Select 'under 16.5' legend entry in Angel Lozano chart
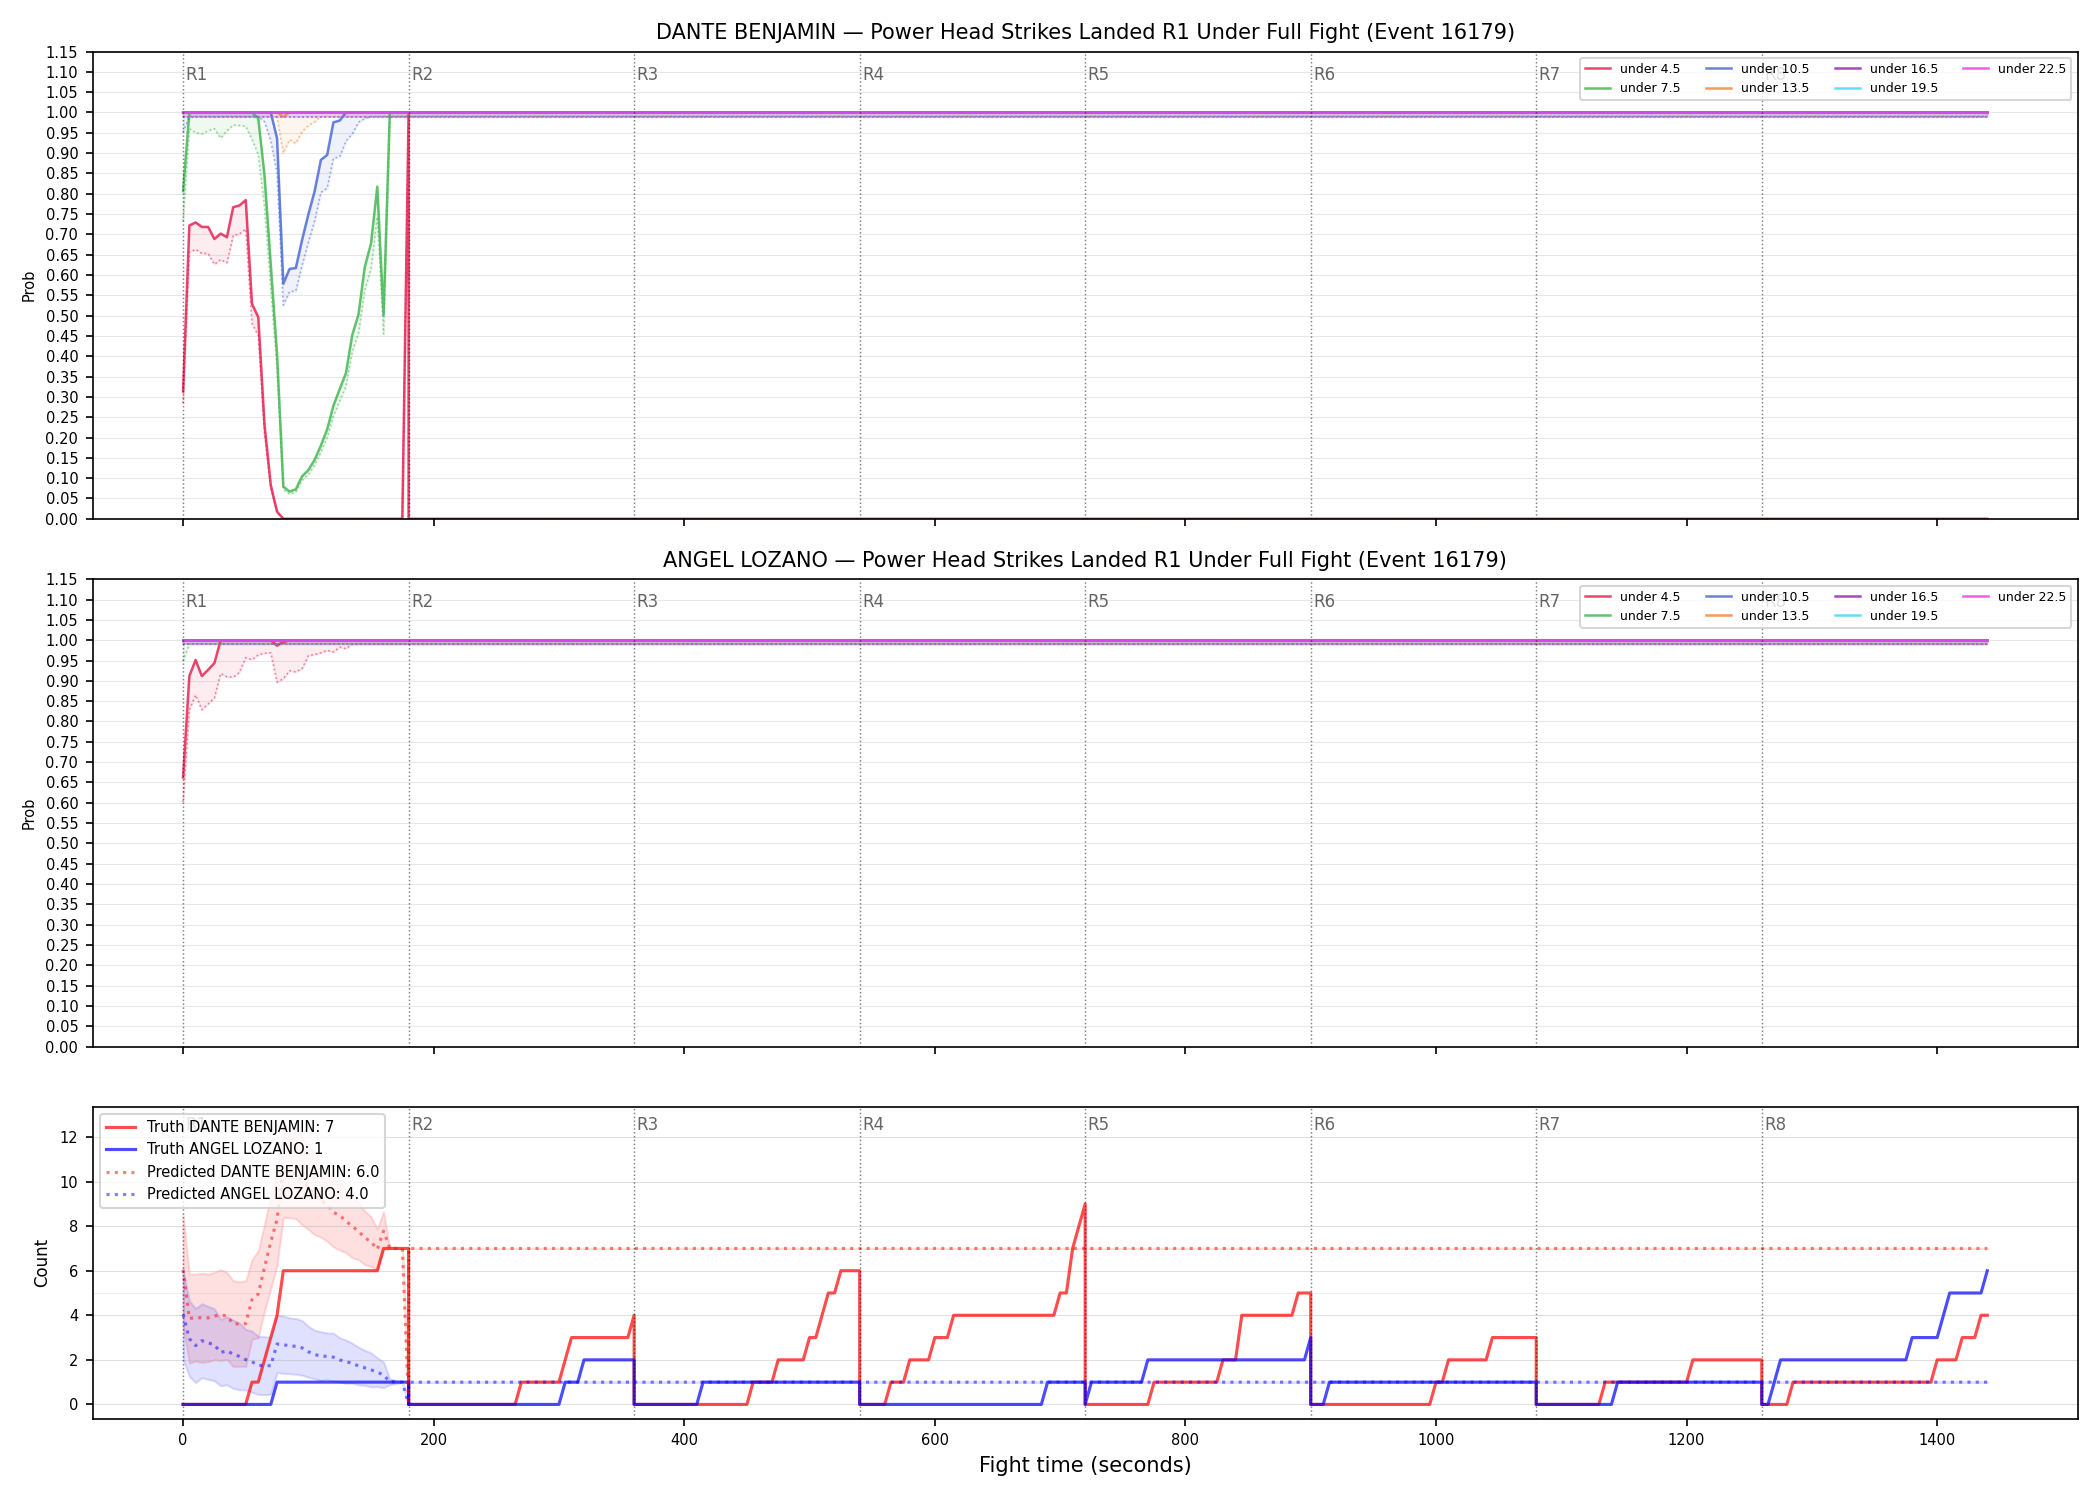 (1886, 597)
